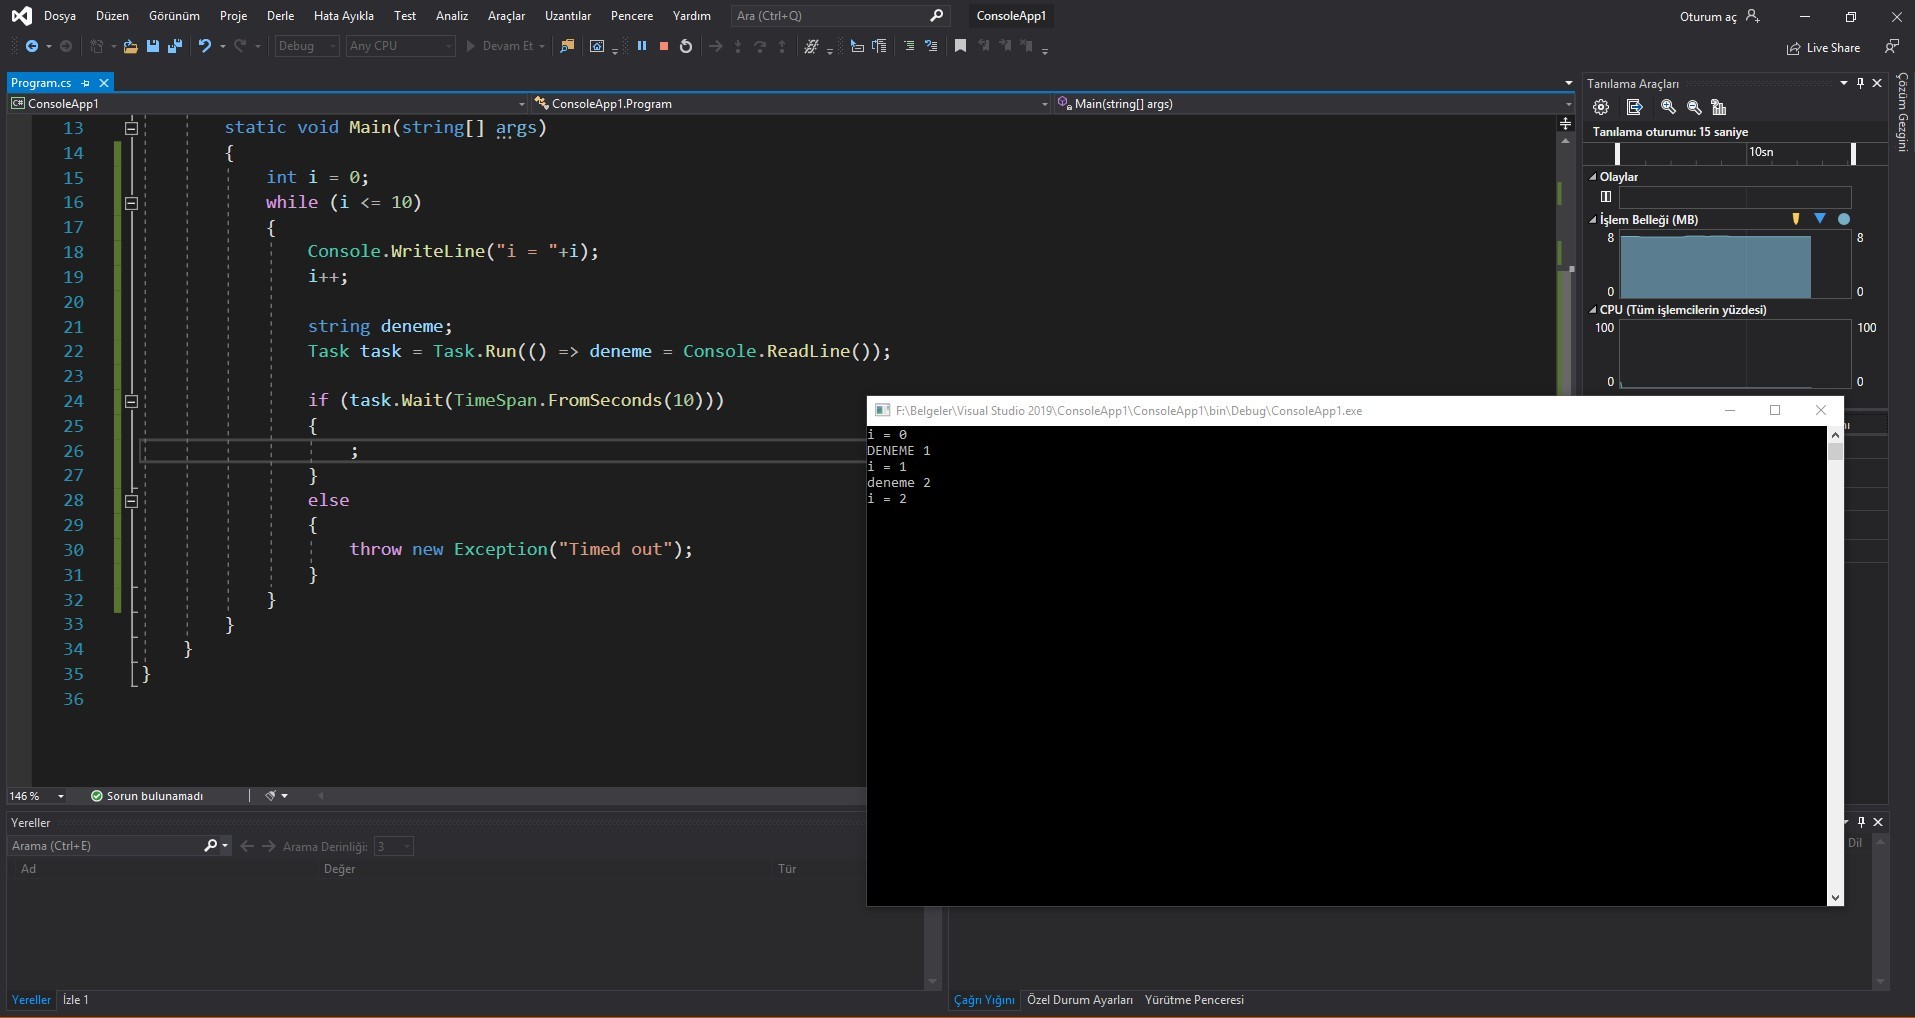The image size is (1915, 1018).
Task: Toggle blue triangle snapshot marker in İşlem Belleği
Action: pos(1820,219)
